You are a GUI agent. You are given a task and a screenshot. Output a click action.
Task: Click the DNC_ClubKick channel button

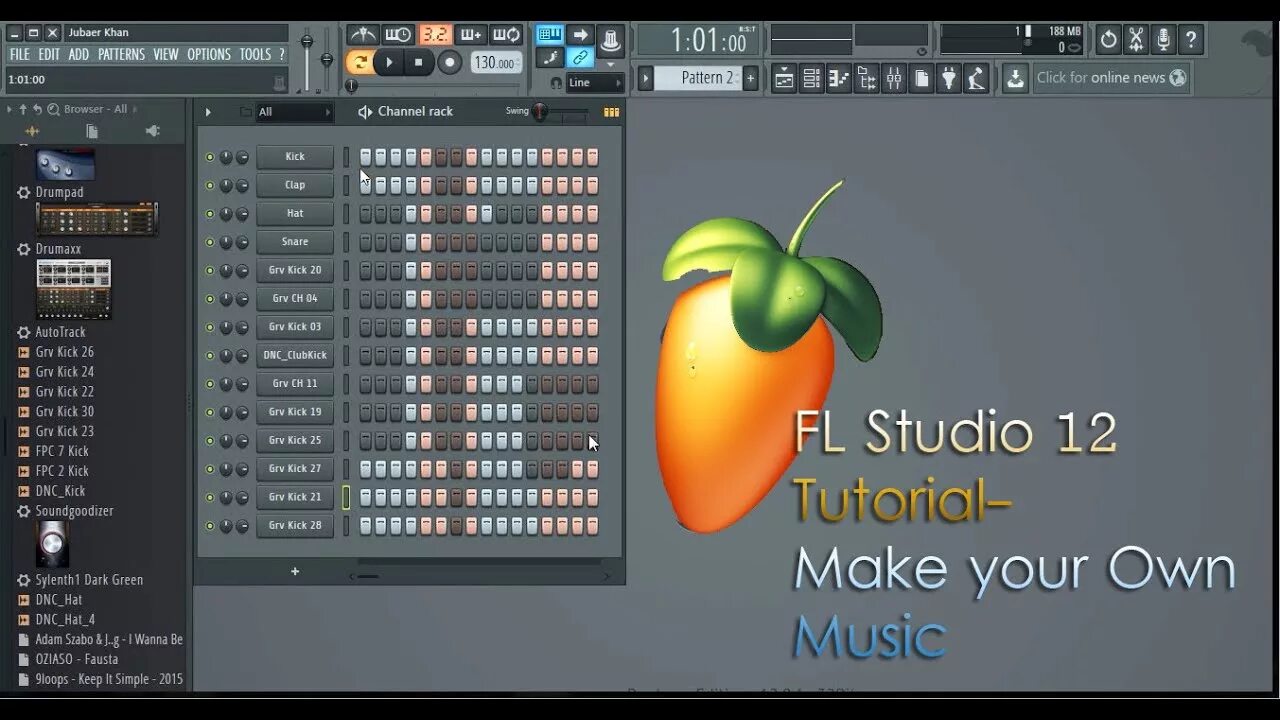(x=295, y=355)
